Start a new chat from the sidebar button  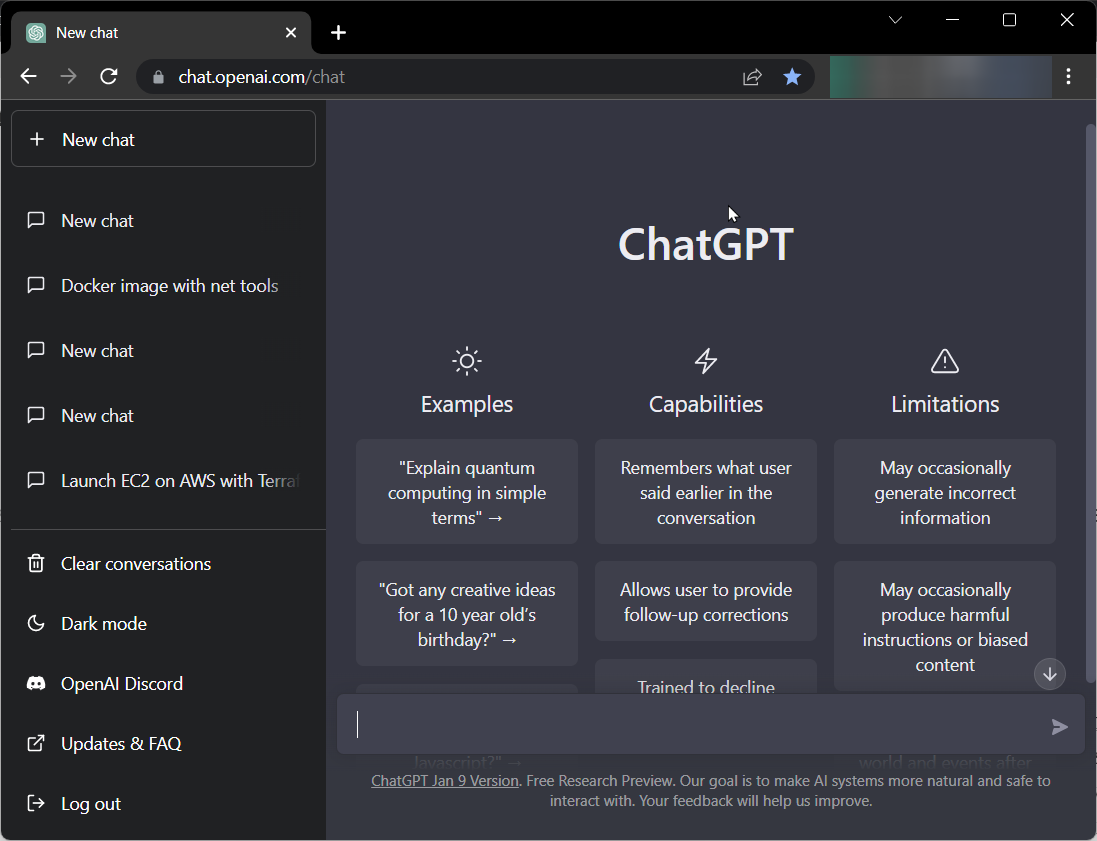click(x=164, y=139)
